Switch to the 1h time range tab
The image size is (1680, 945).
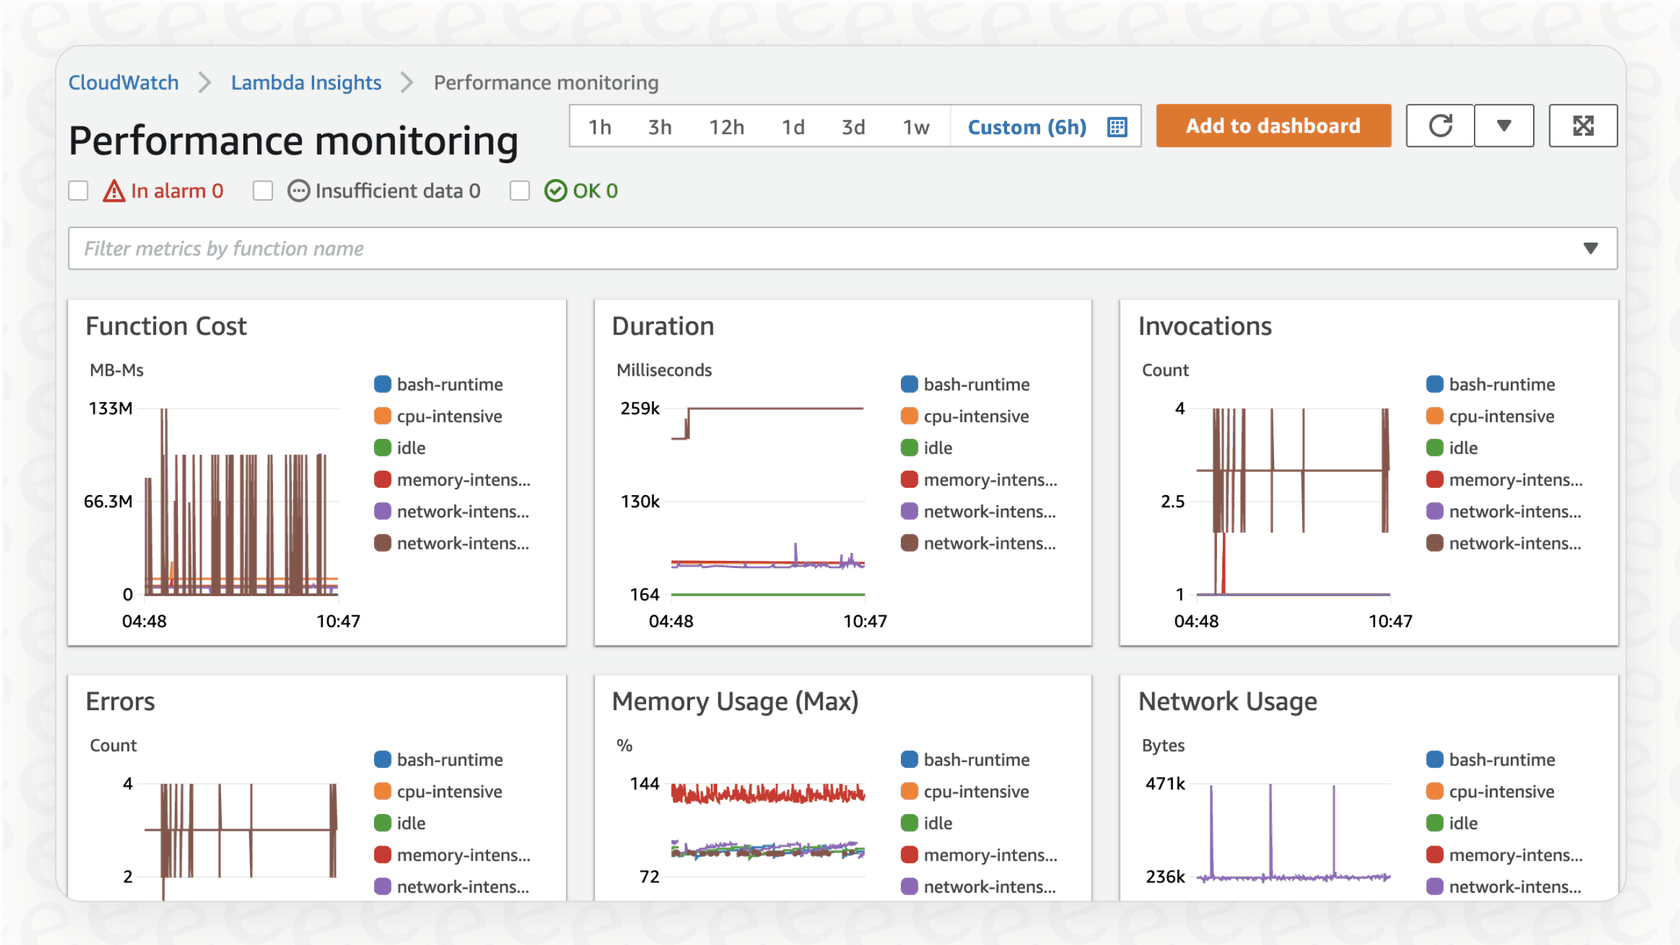pyautogui.click(x=600, y=126)
